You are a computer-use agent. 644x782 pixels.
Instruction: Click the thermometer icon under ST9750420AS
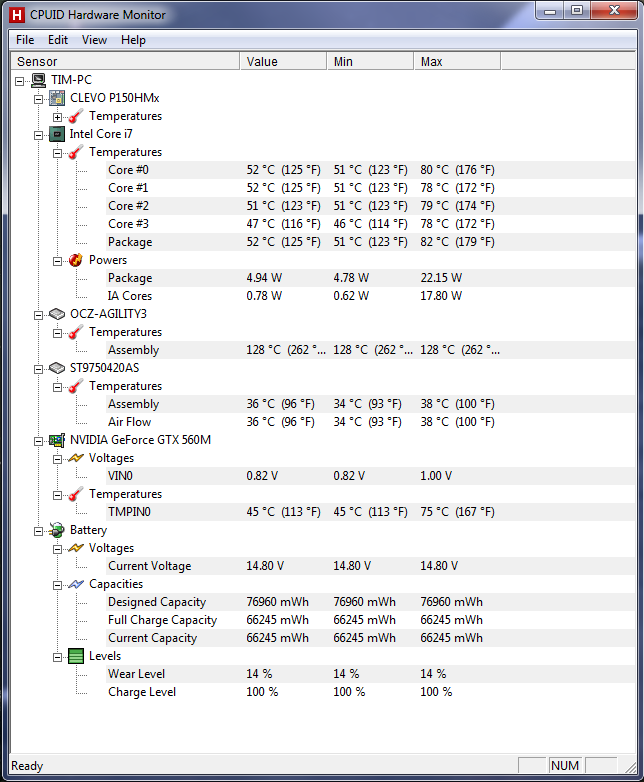[76, 386]
